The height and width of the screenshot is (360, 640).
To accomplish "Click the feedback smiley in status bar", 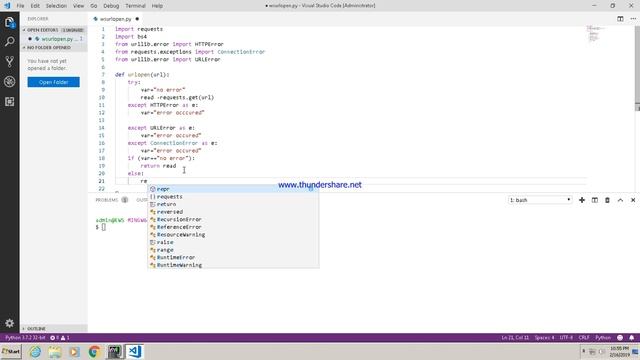I will click(x=620, y=338).
